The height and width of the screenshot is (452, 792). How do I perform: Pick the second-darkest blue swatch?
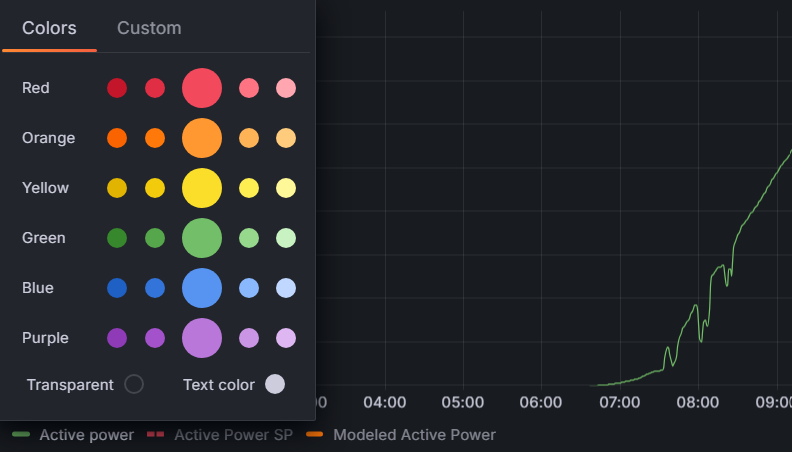pos(155,288)
